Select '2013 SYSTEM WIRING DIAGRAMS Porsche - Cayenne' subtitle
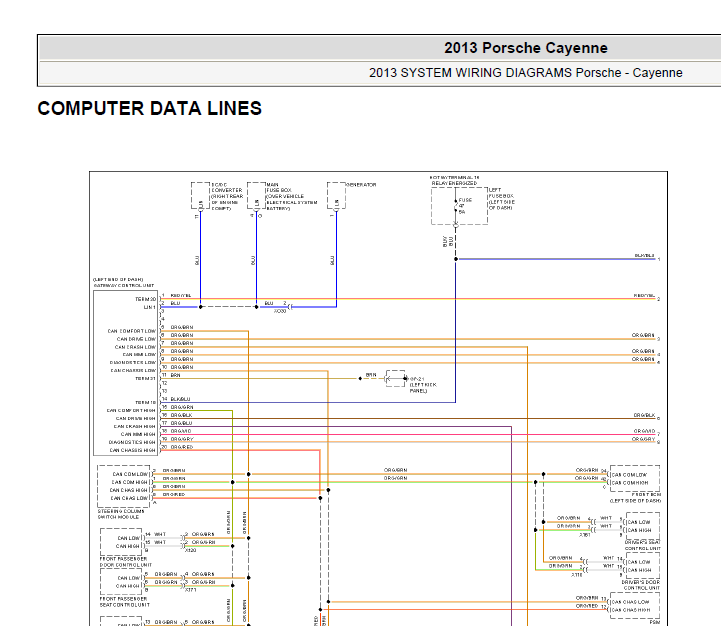721x626 pixels. 526,73
